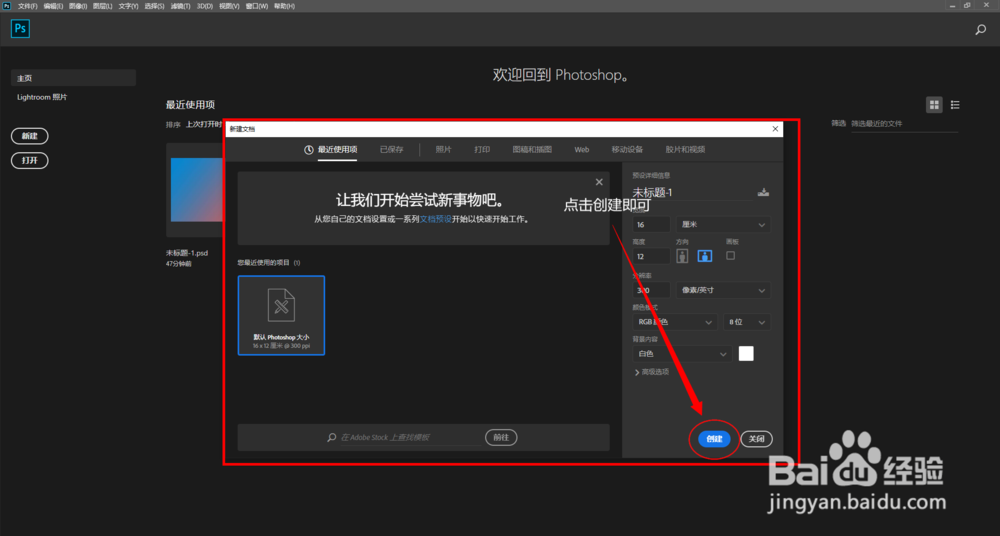
Task: Restore the Photoshop window with title bar button
Action: 967,5
